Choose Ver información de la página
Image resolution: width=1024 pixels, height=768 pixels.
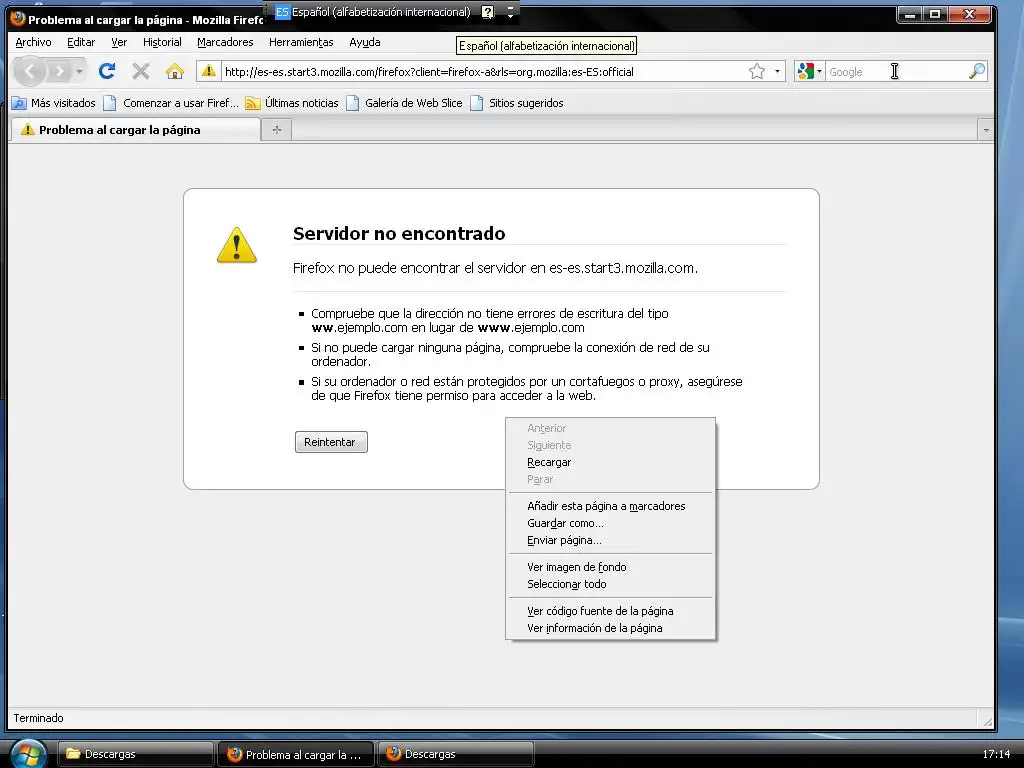[x=611, y=628]
